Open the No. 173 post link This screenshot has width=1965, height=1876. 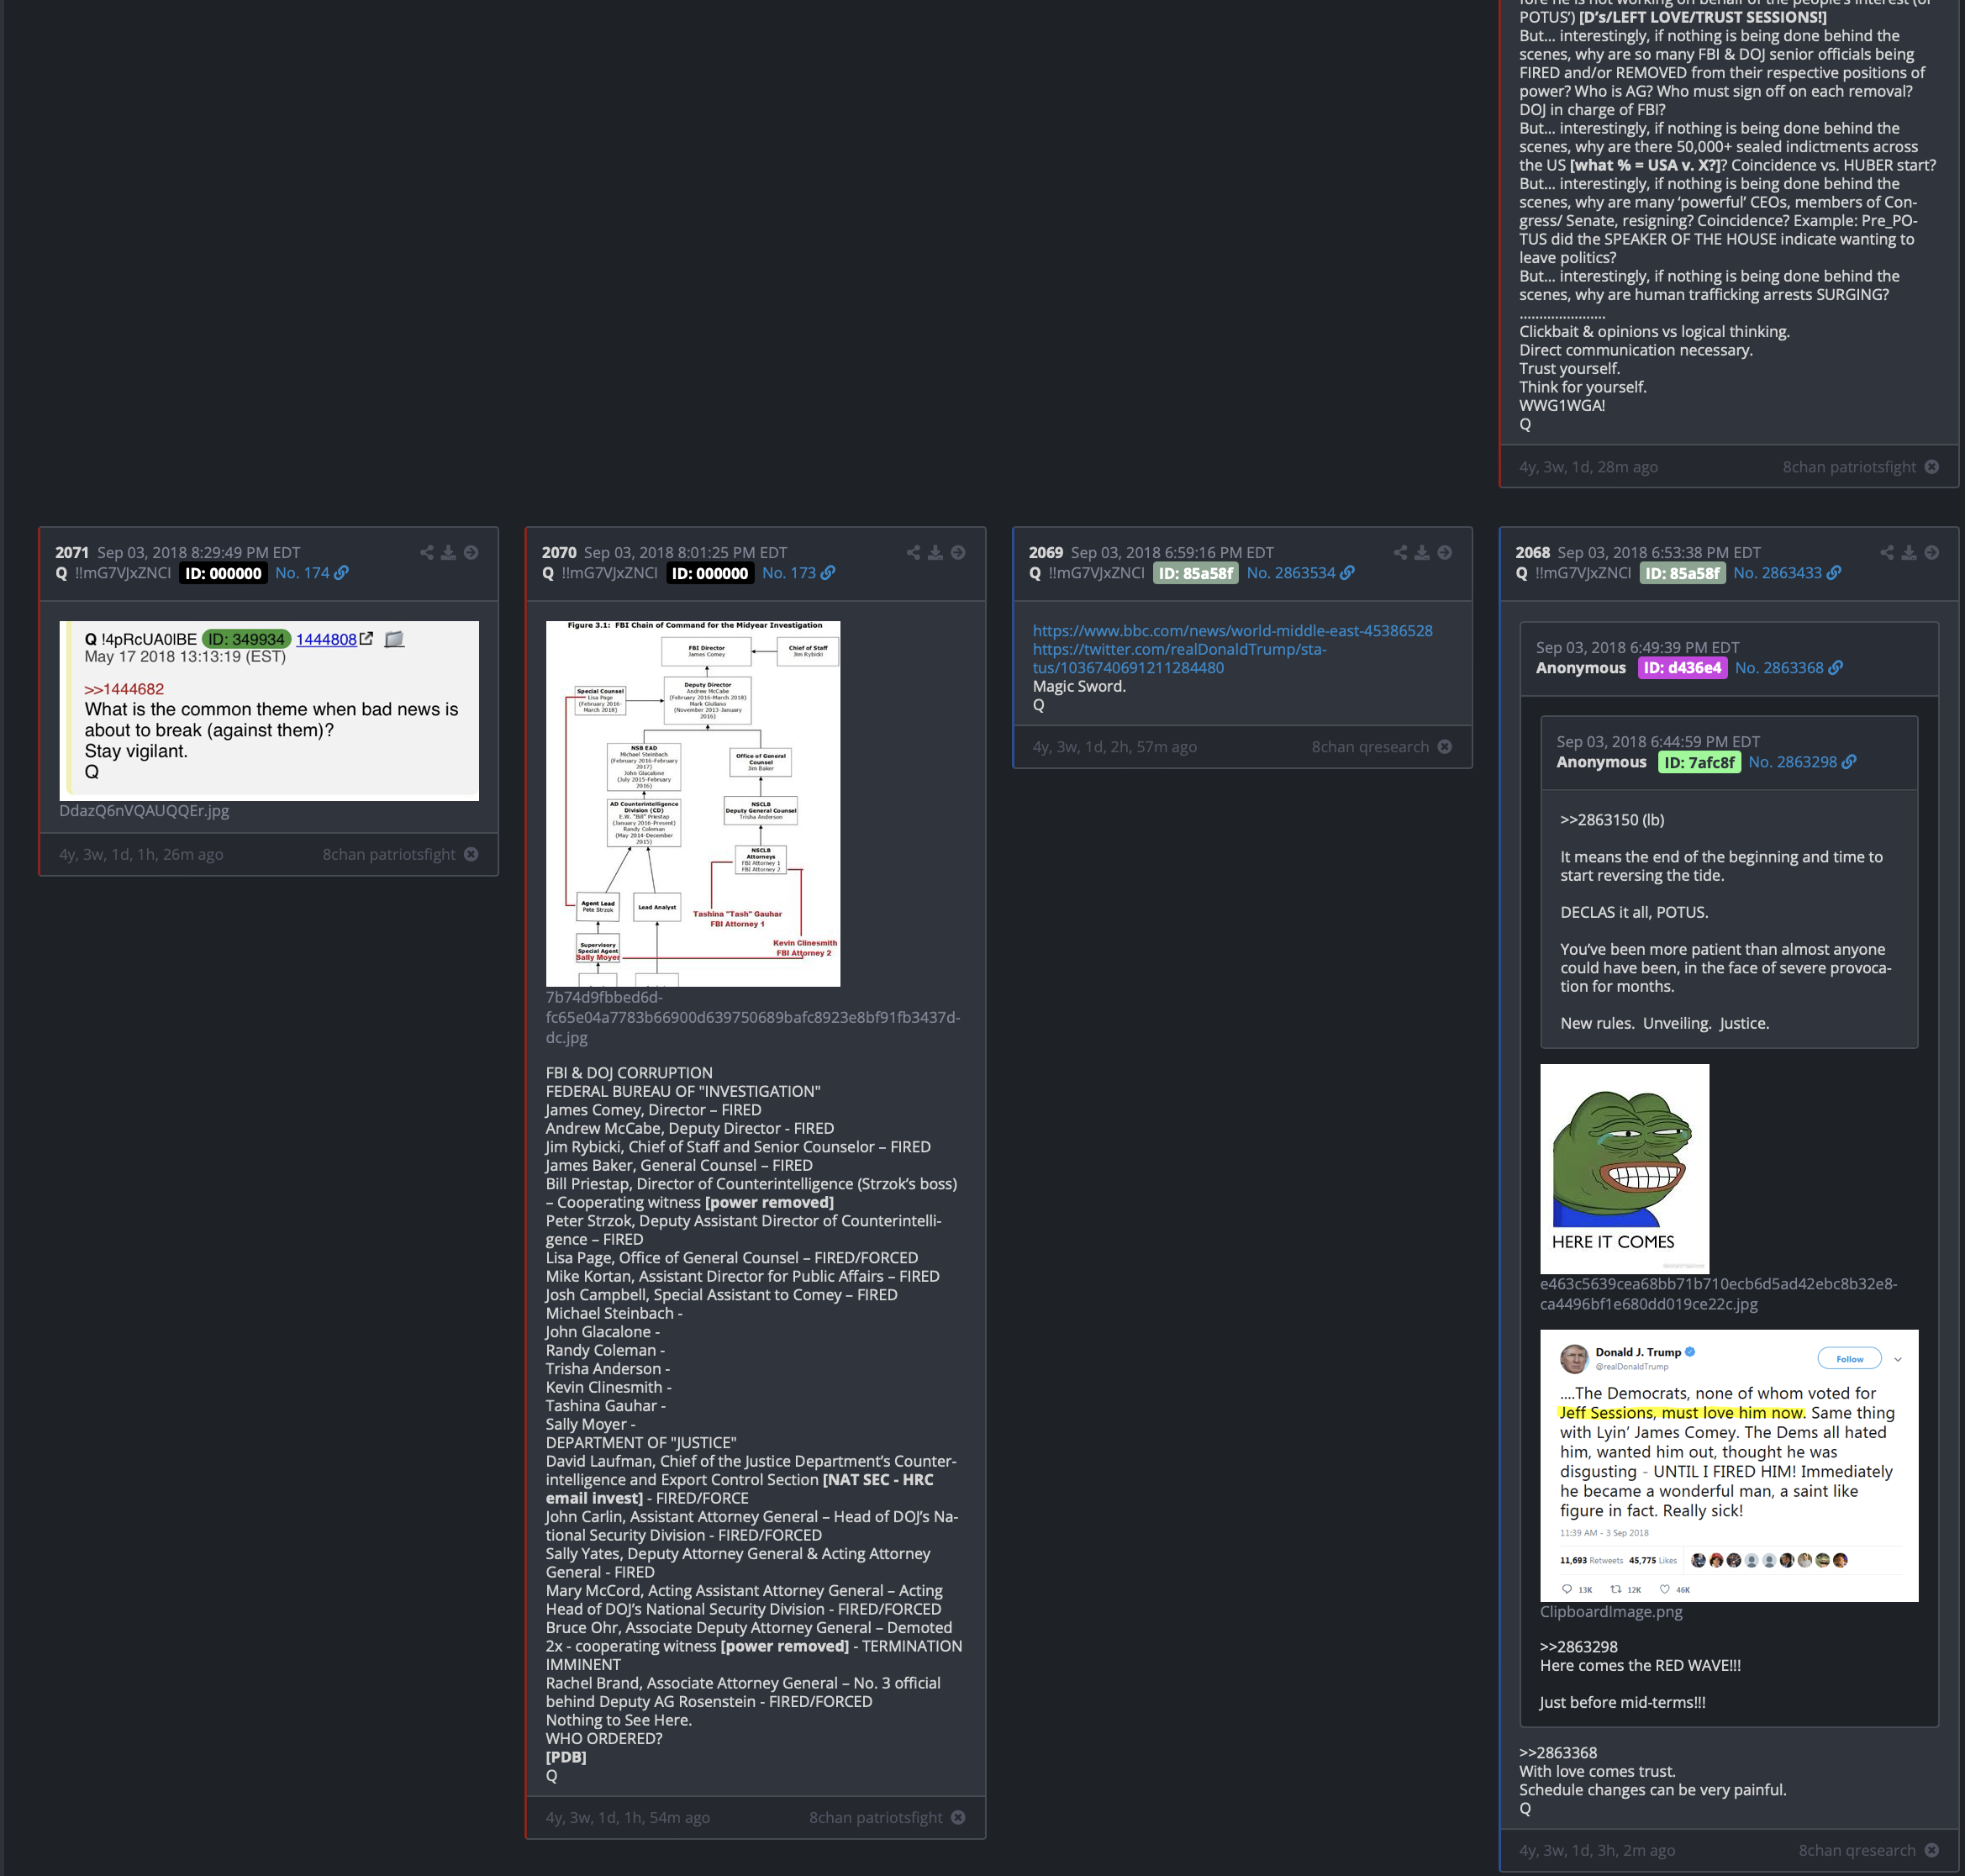tap(789, 573)
